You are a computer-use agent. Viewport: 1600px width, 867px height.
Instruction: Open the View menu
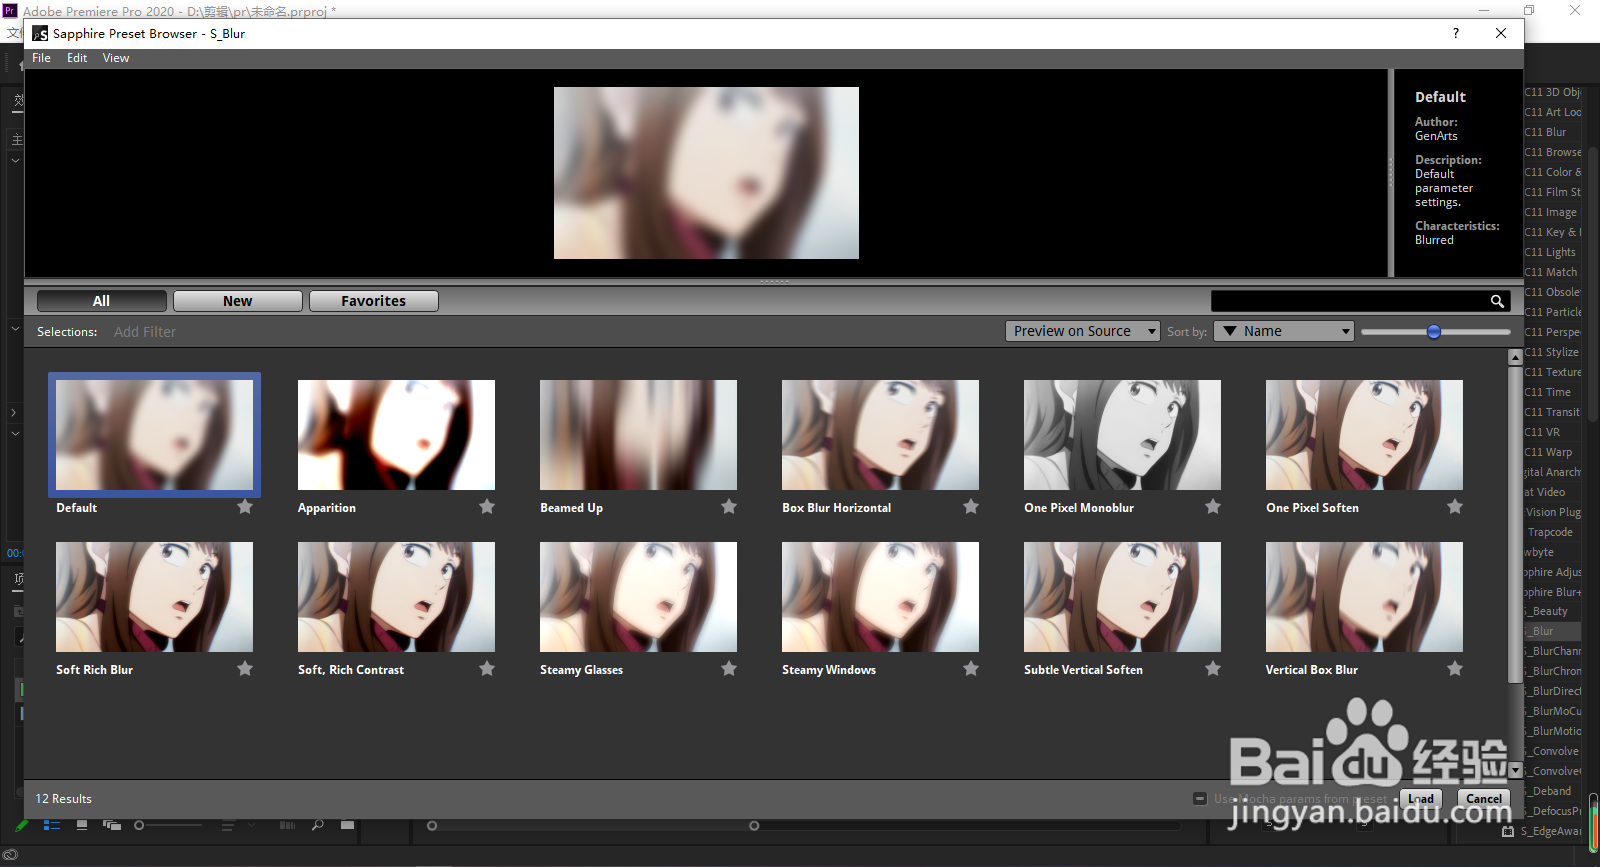(x=116, y=58)
